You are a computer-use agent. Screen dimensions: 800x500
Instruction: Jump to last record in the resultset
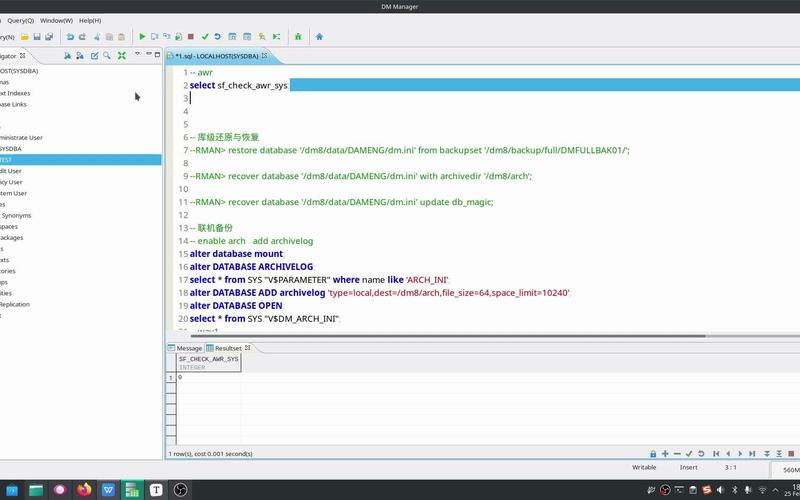(x=752, y=454)
